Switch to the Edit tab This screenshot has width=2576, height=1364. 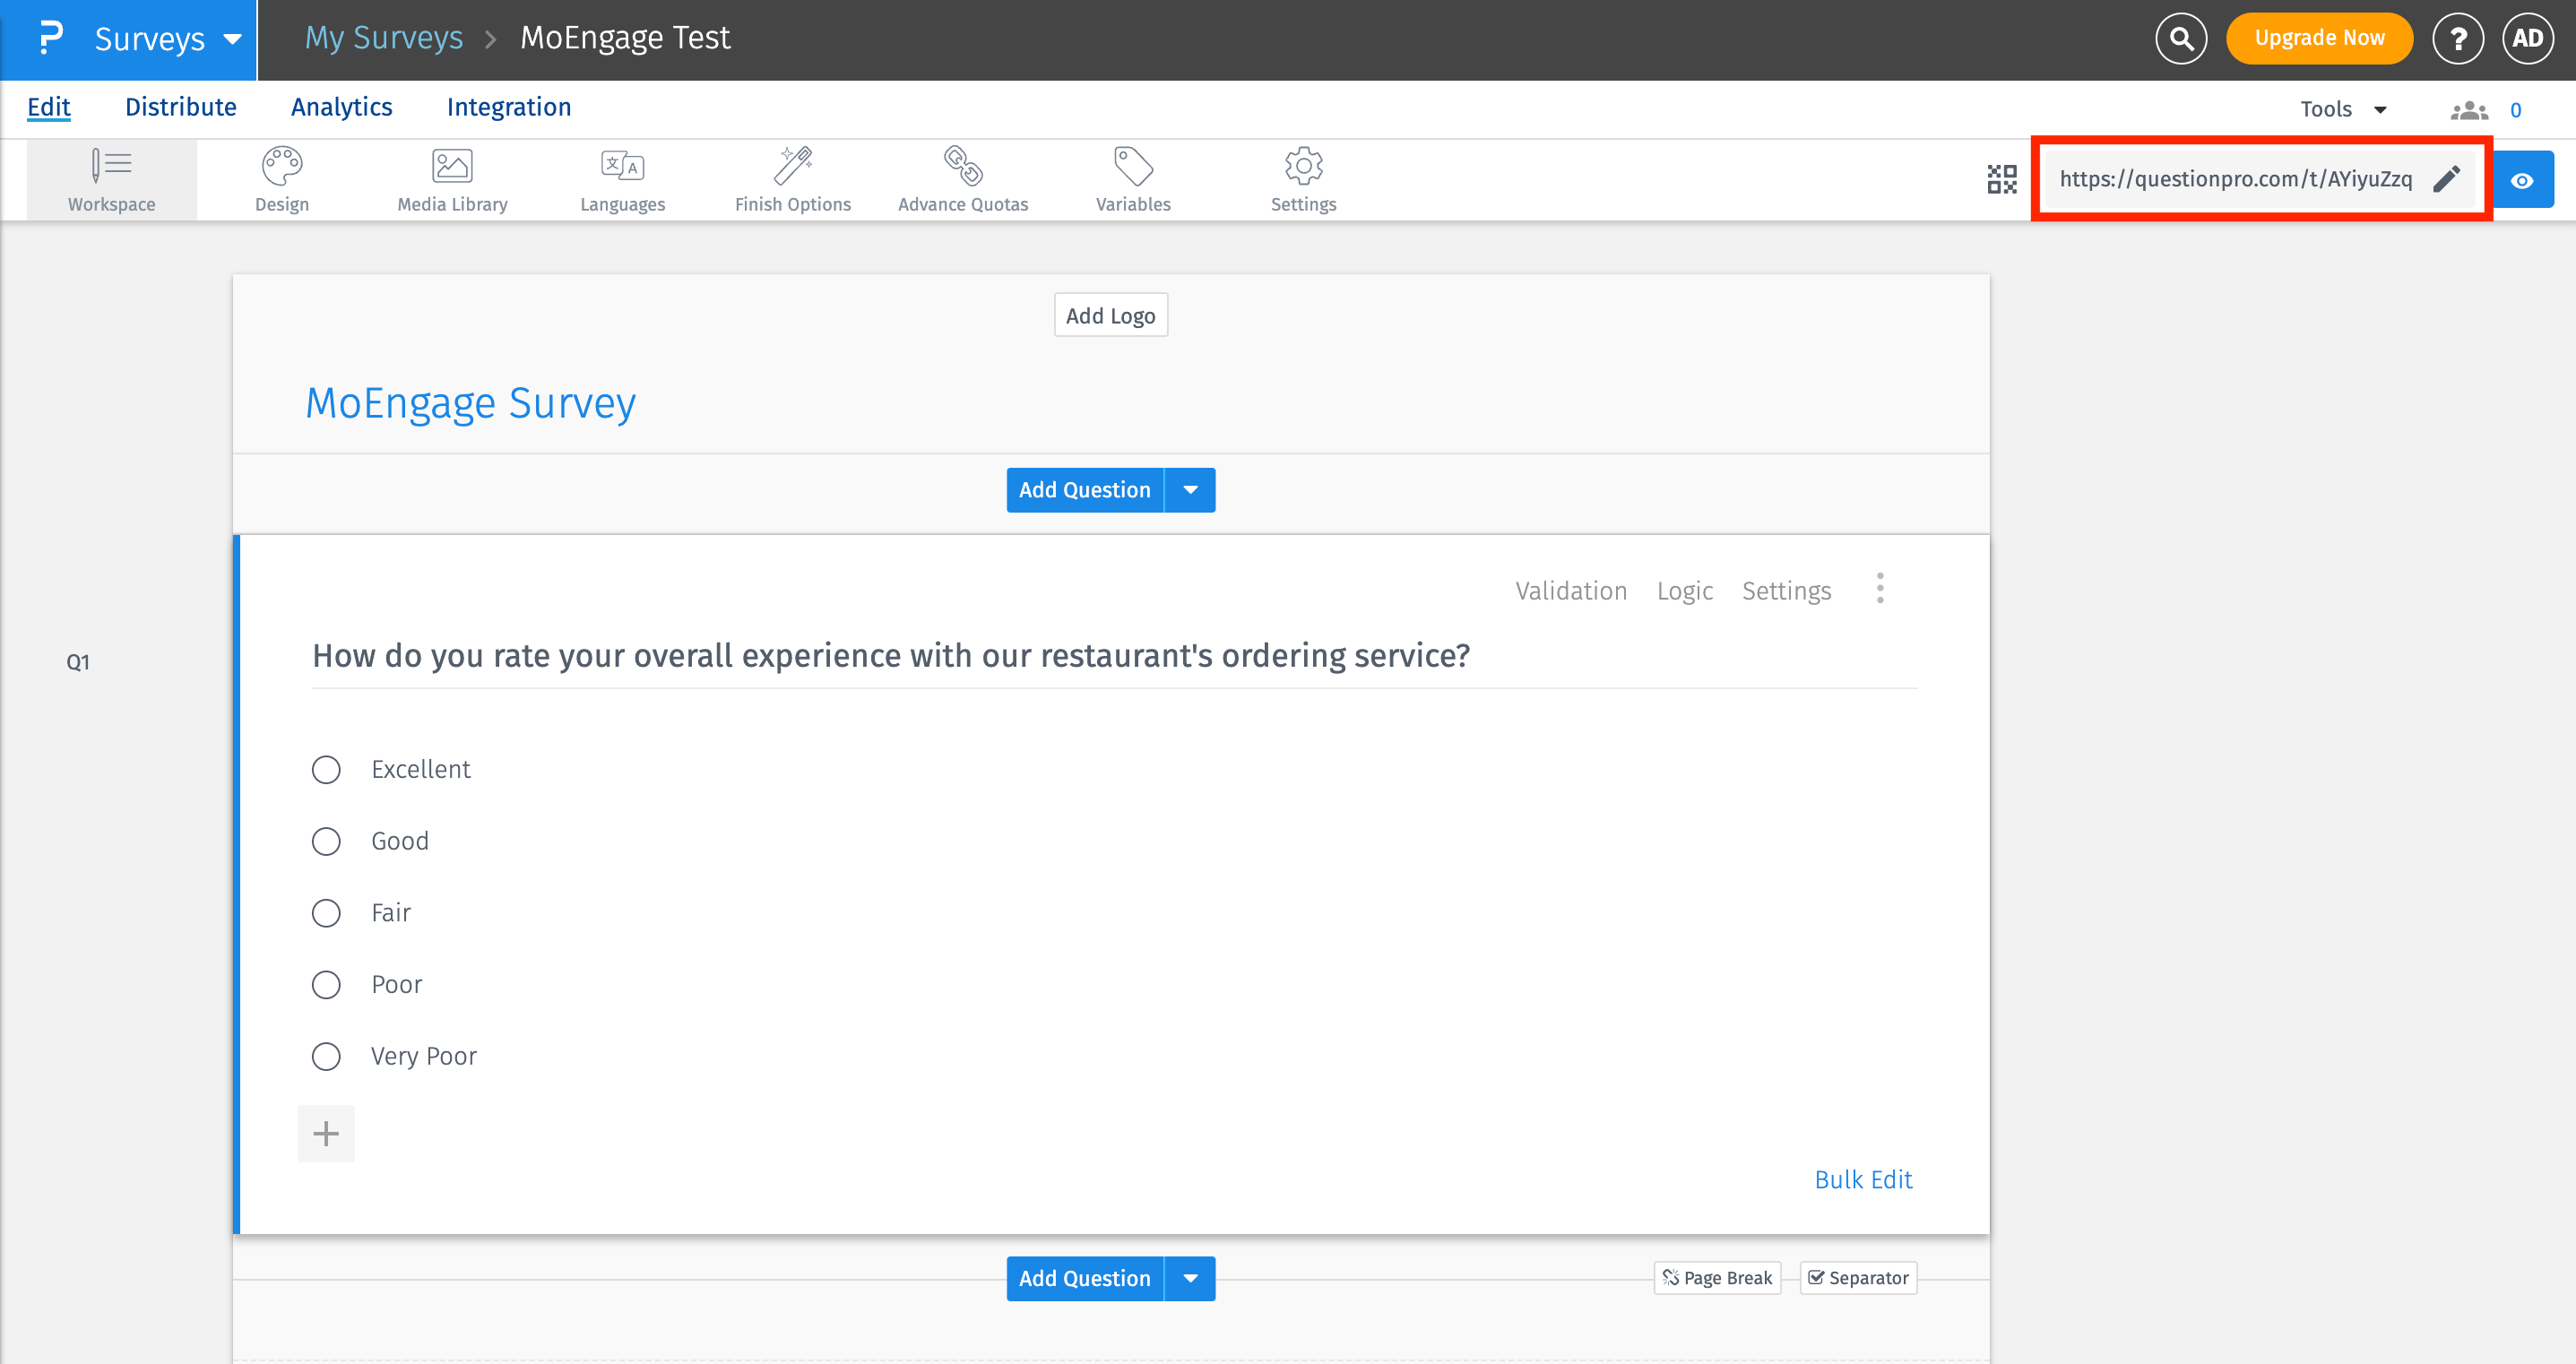click(49, 107)
